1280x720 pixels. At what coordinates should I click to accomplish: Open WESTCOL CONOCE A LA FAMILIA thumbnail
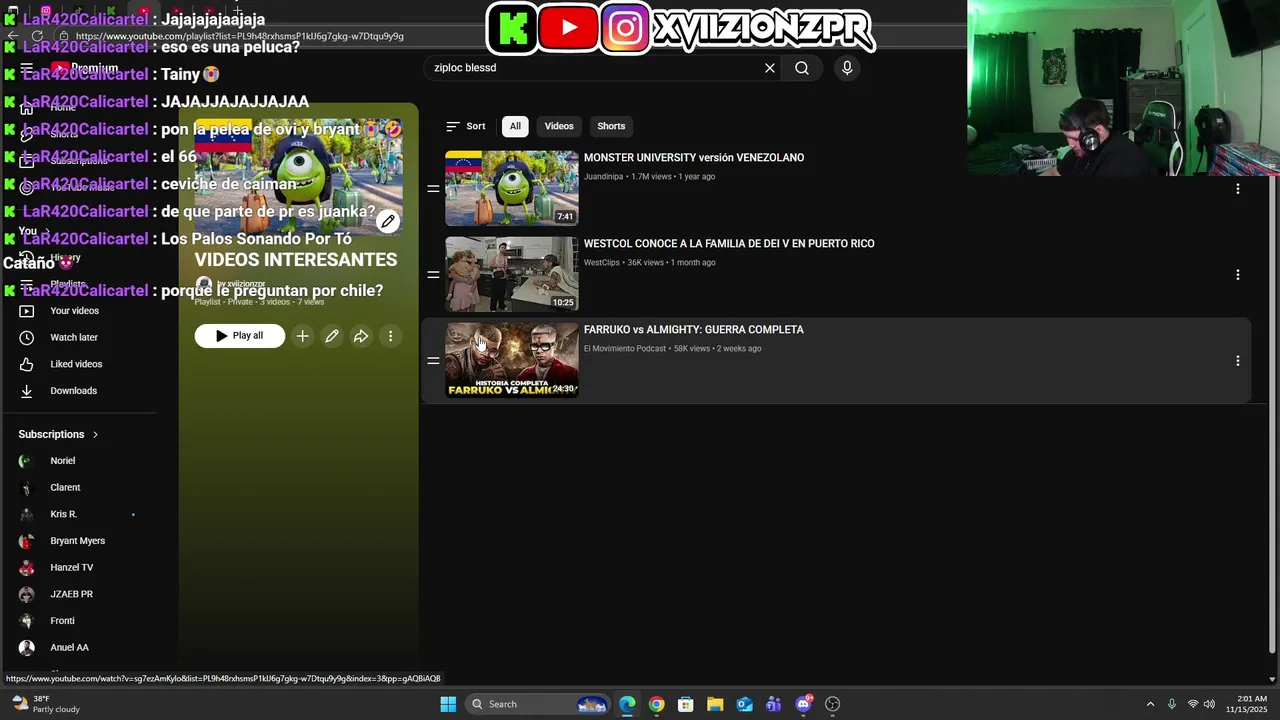512,274
